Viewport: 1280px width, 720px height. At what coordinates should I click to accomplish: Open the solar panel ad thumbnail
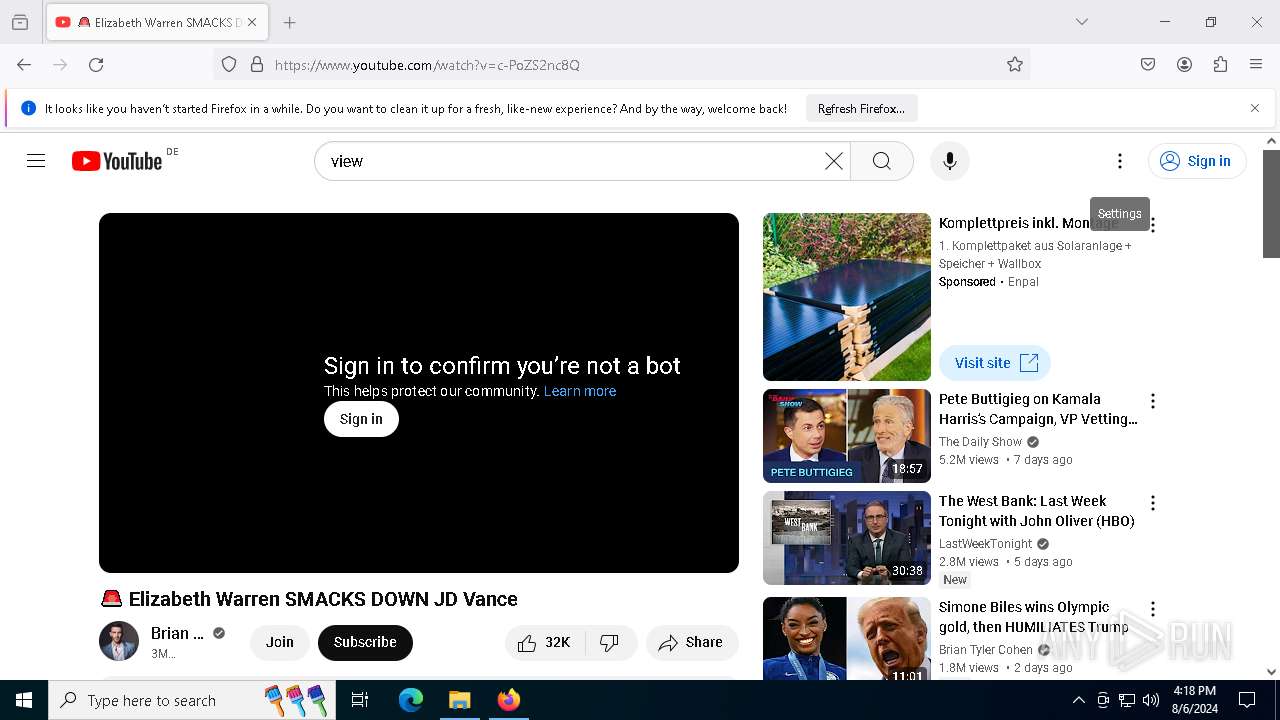tap(847, 297)
